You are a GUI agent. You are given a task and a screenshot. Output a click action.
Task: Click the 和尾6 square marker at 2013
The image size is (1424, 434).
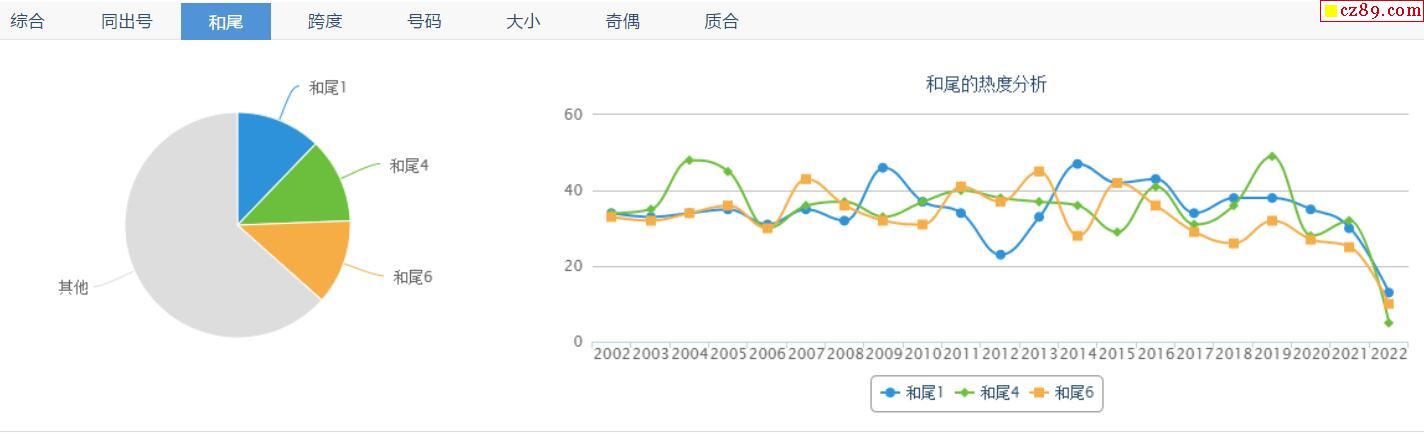click(x=1039, y=171)
